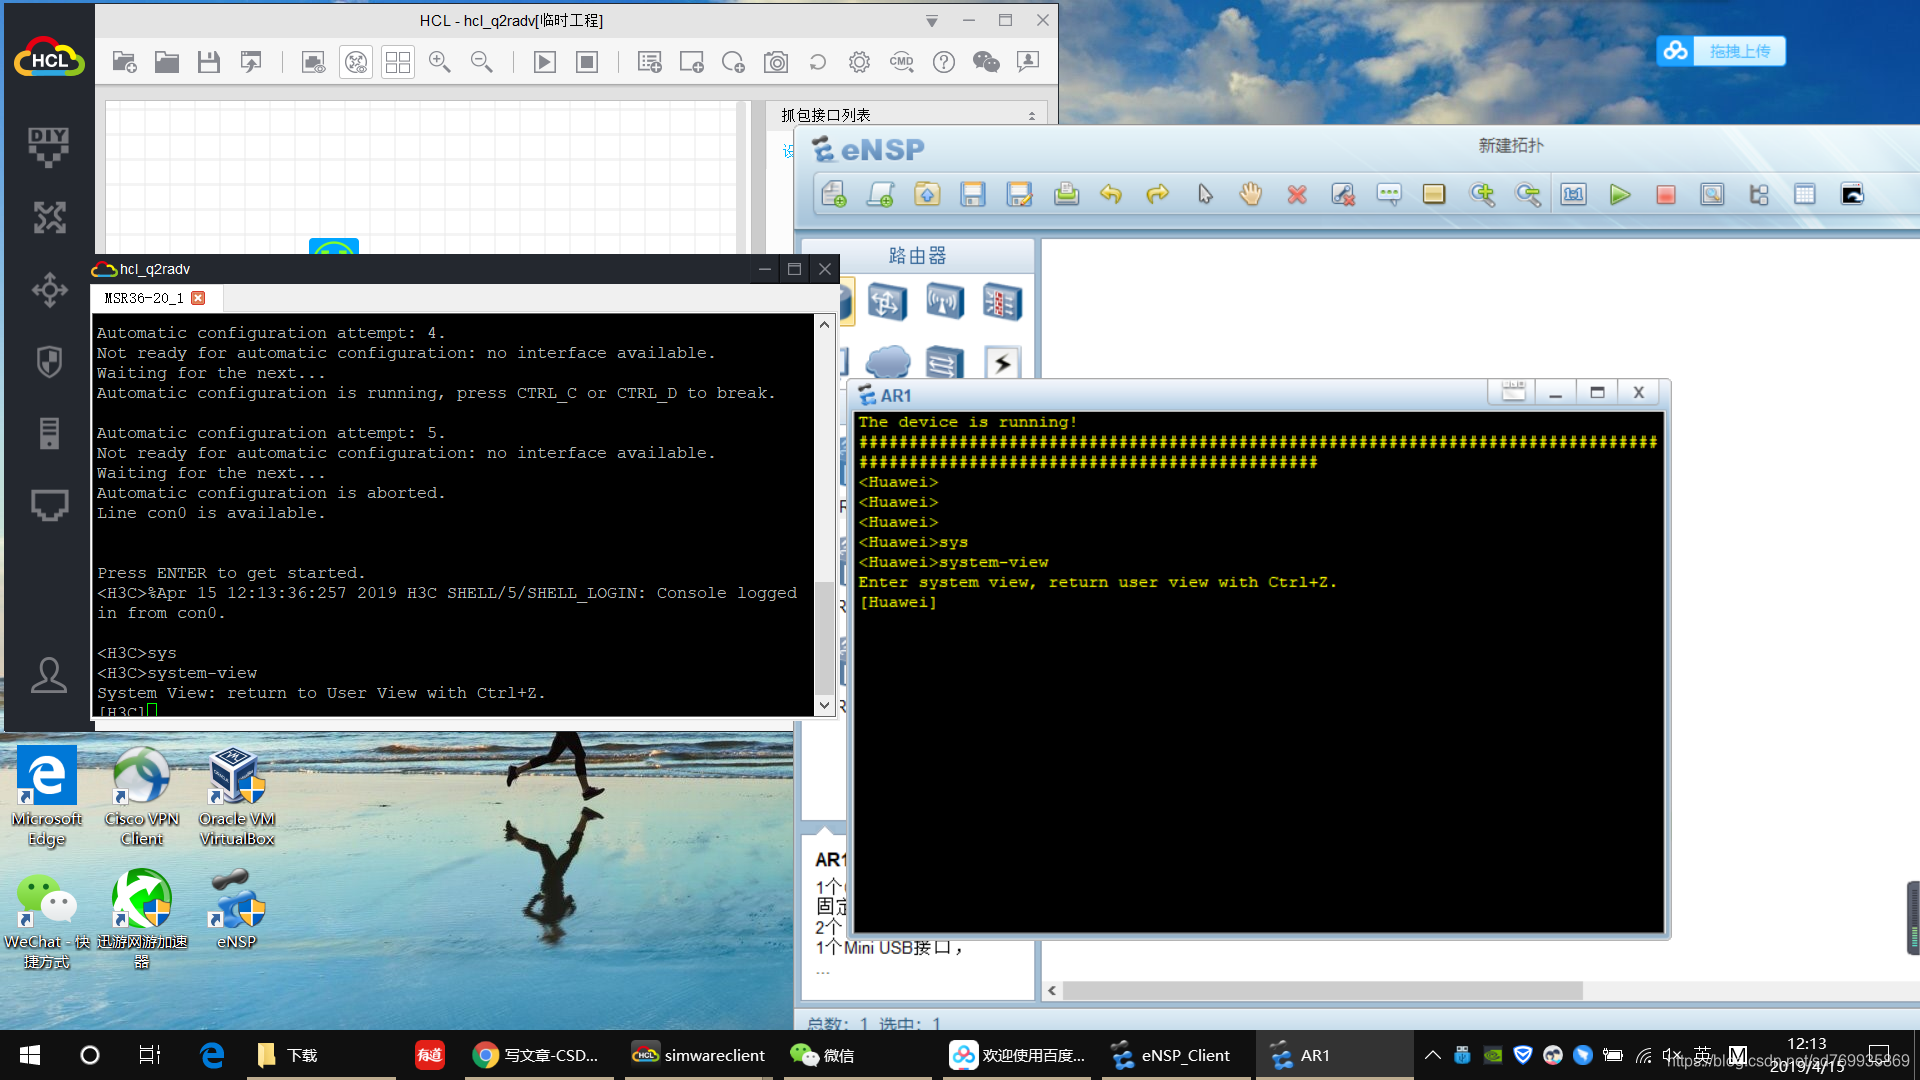Image resolution: width=1920 pixels, height=1080 pixels.
Task: Click undo arrow in eNSP toolbar
Action: 1111,195
